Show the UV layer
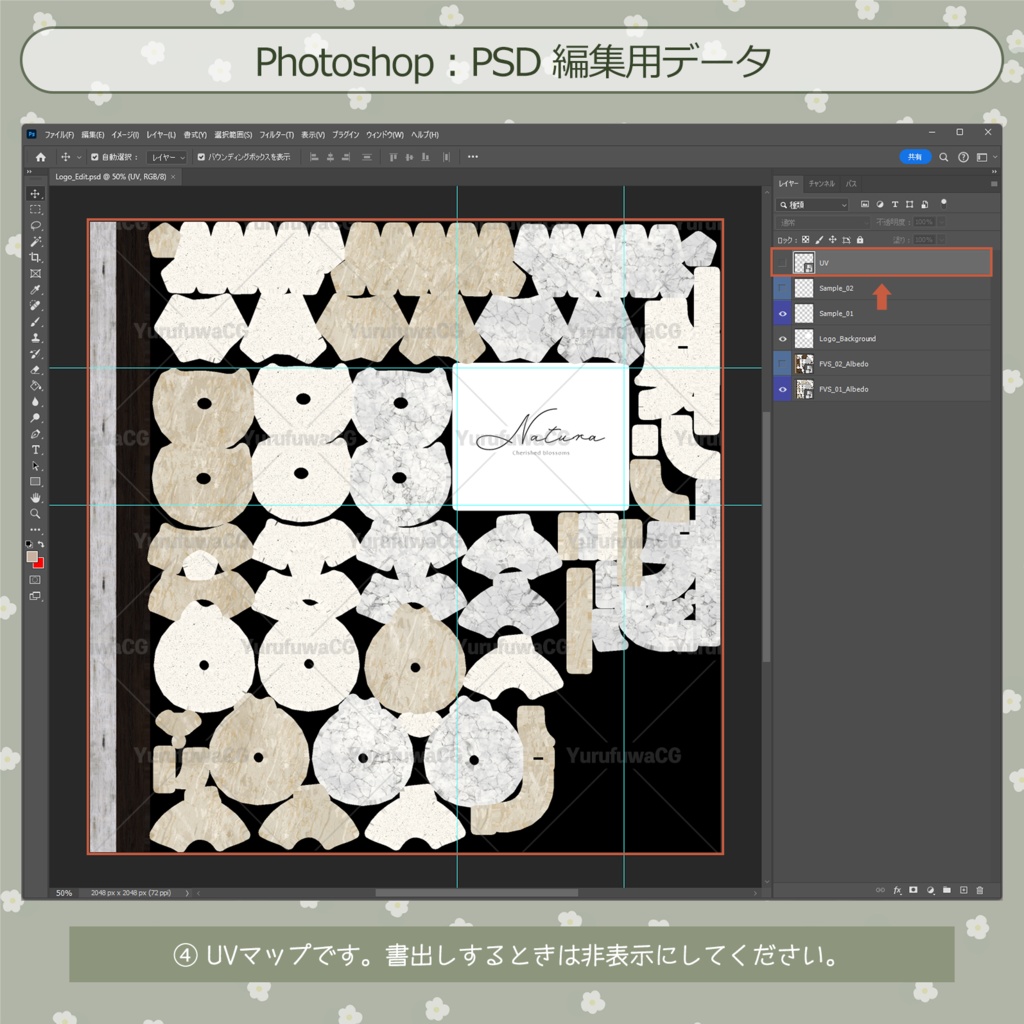This screenshot has height=1024, width=1024. click(x=782, y=263)
